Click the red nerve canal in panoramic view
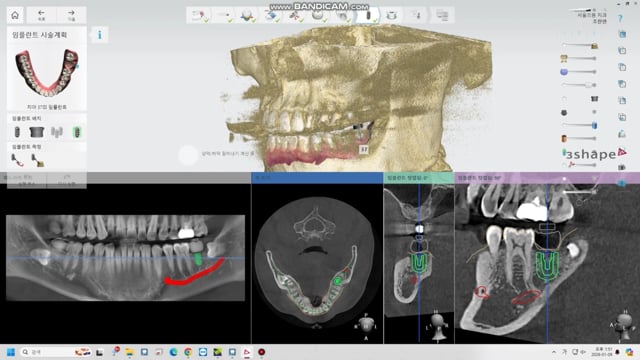The image size is (640, 360). click(194, 273)
